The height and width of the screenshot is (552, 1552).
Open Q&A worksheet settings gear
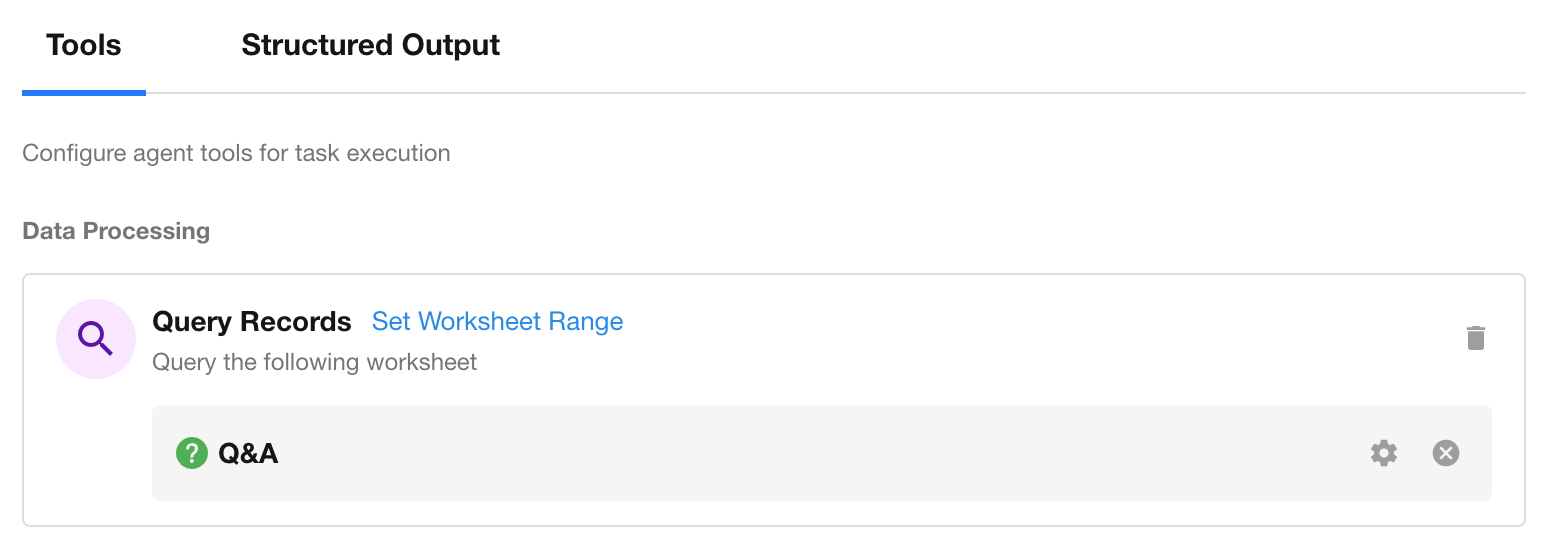point(1384,453)
